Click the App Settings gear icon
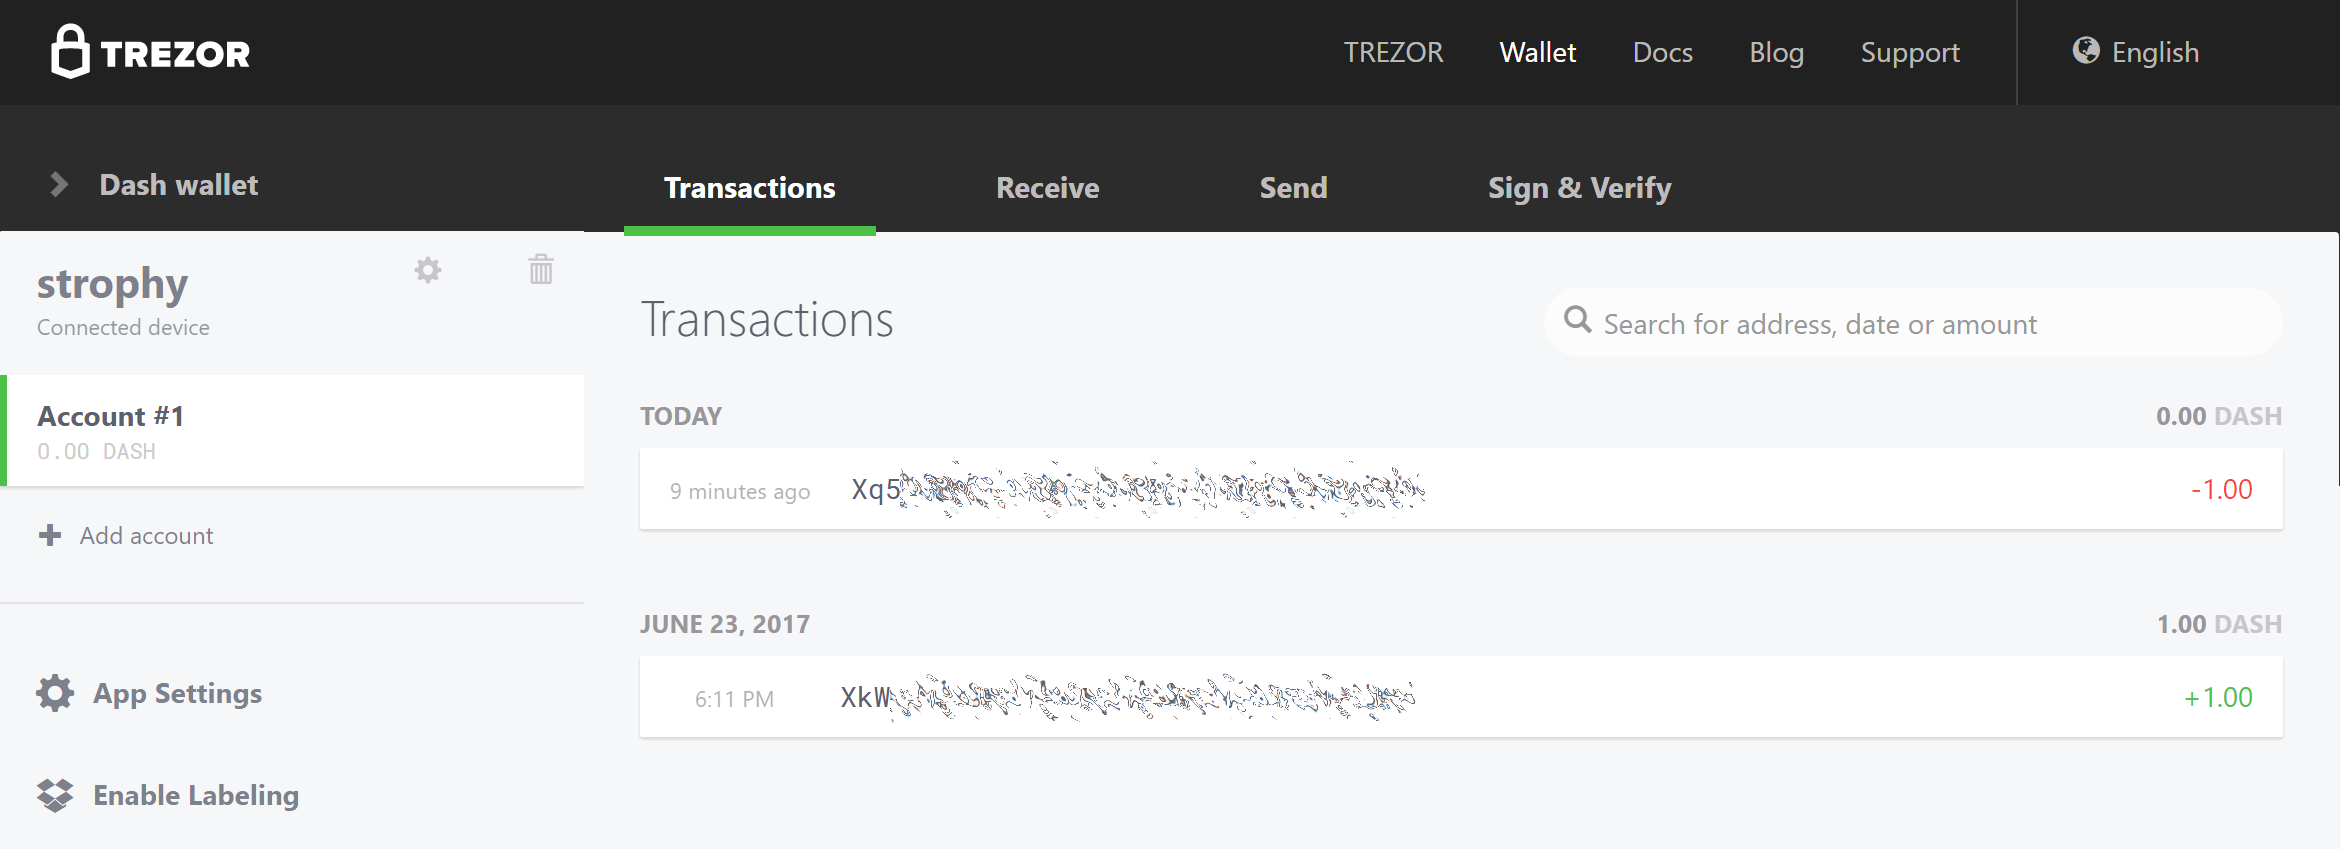The image size is (2340, 849). (x=55, y=693)
